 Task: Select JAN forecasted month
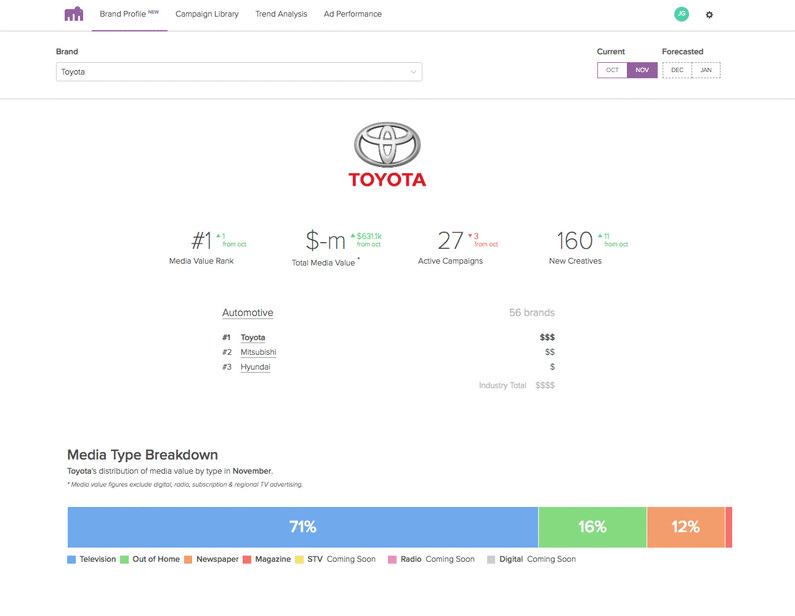[x=706, y=70]
